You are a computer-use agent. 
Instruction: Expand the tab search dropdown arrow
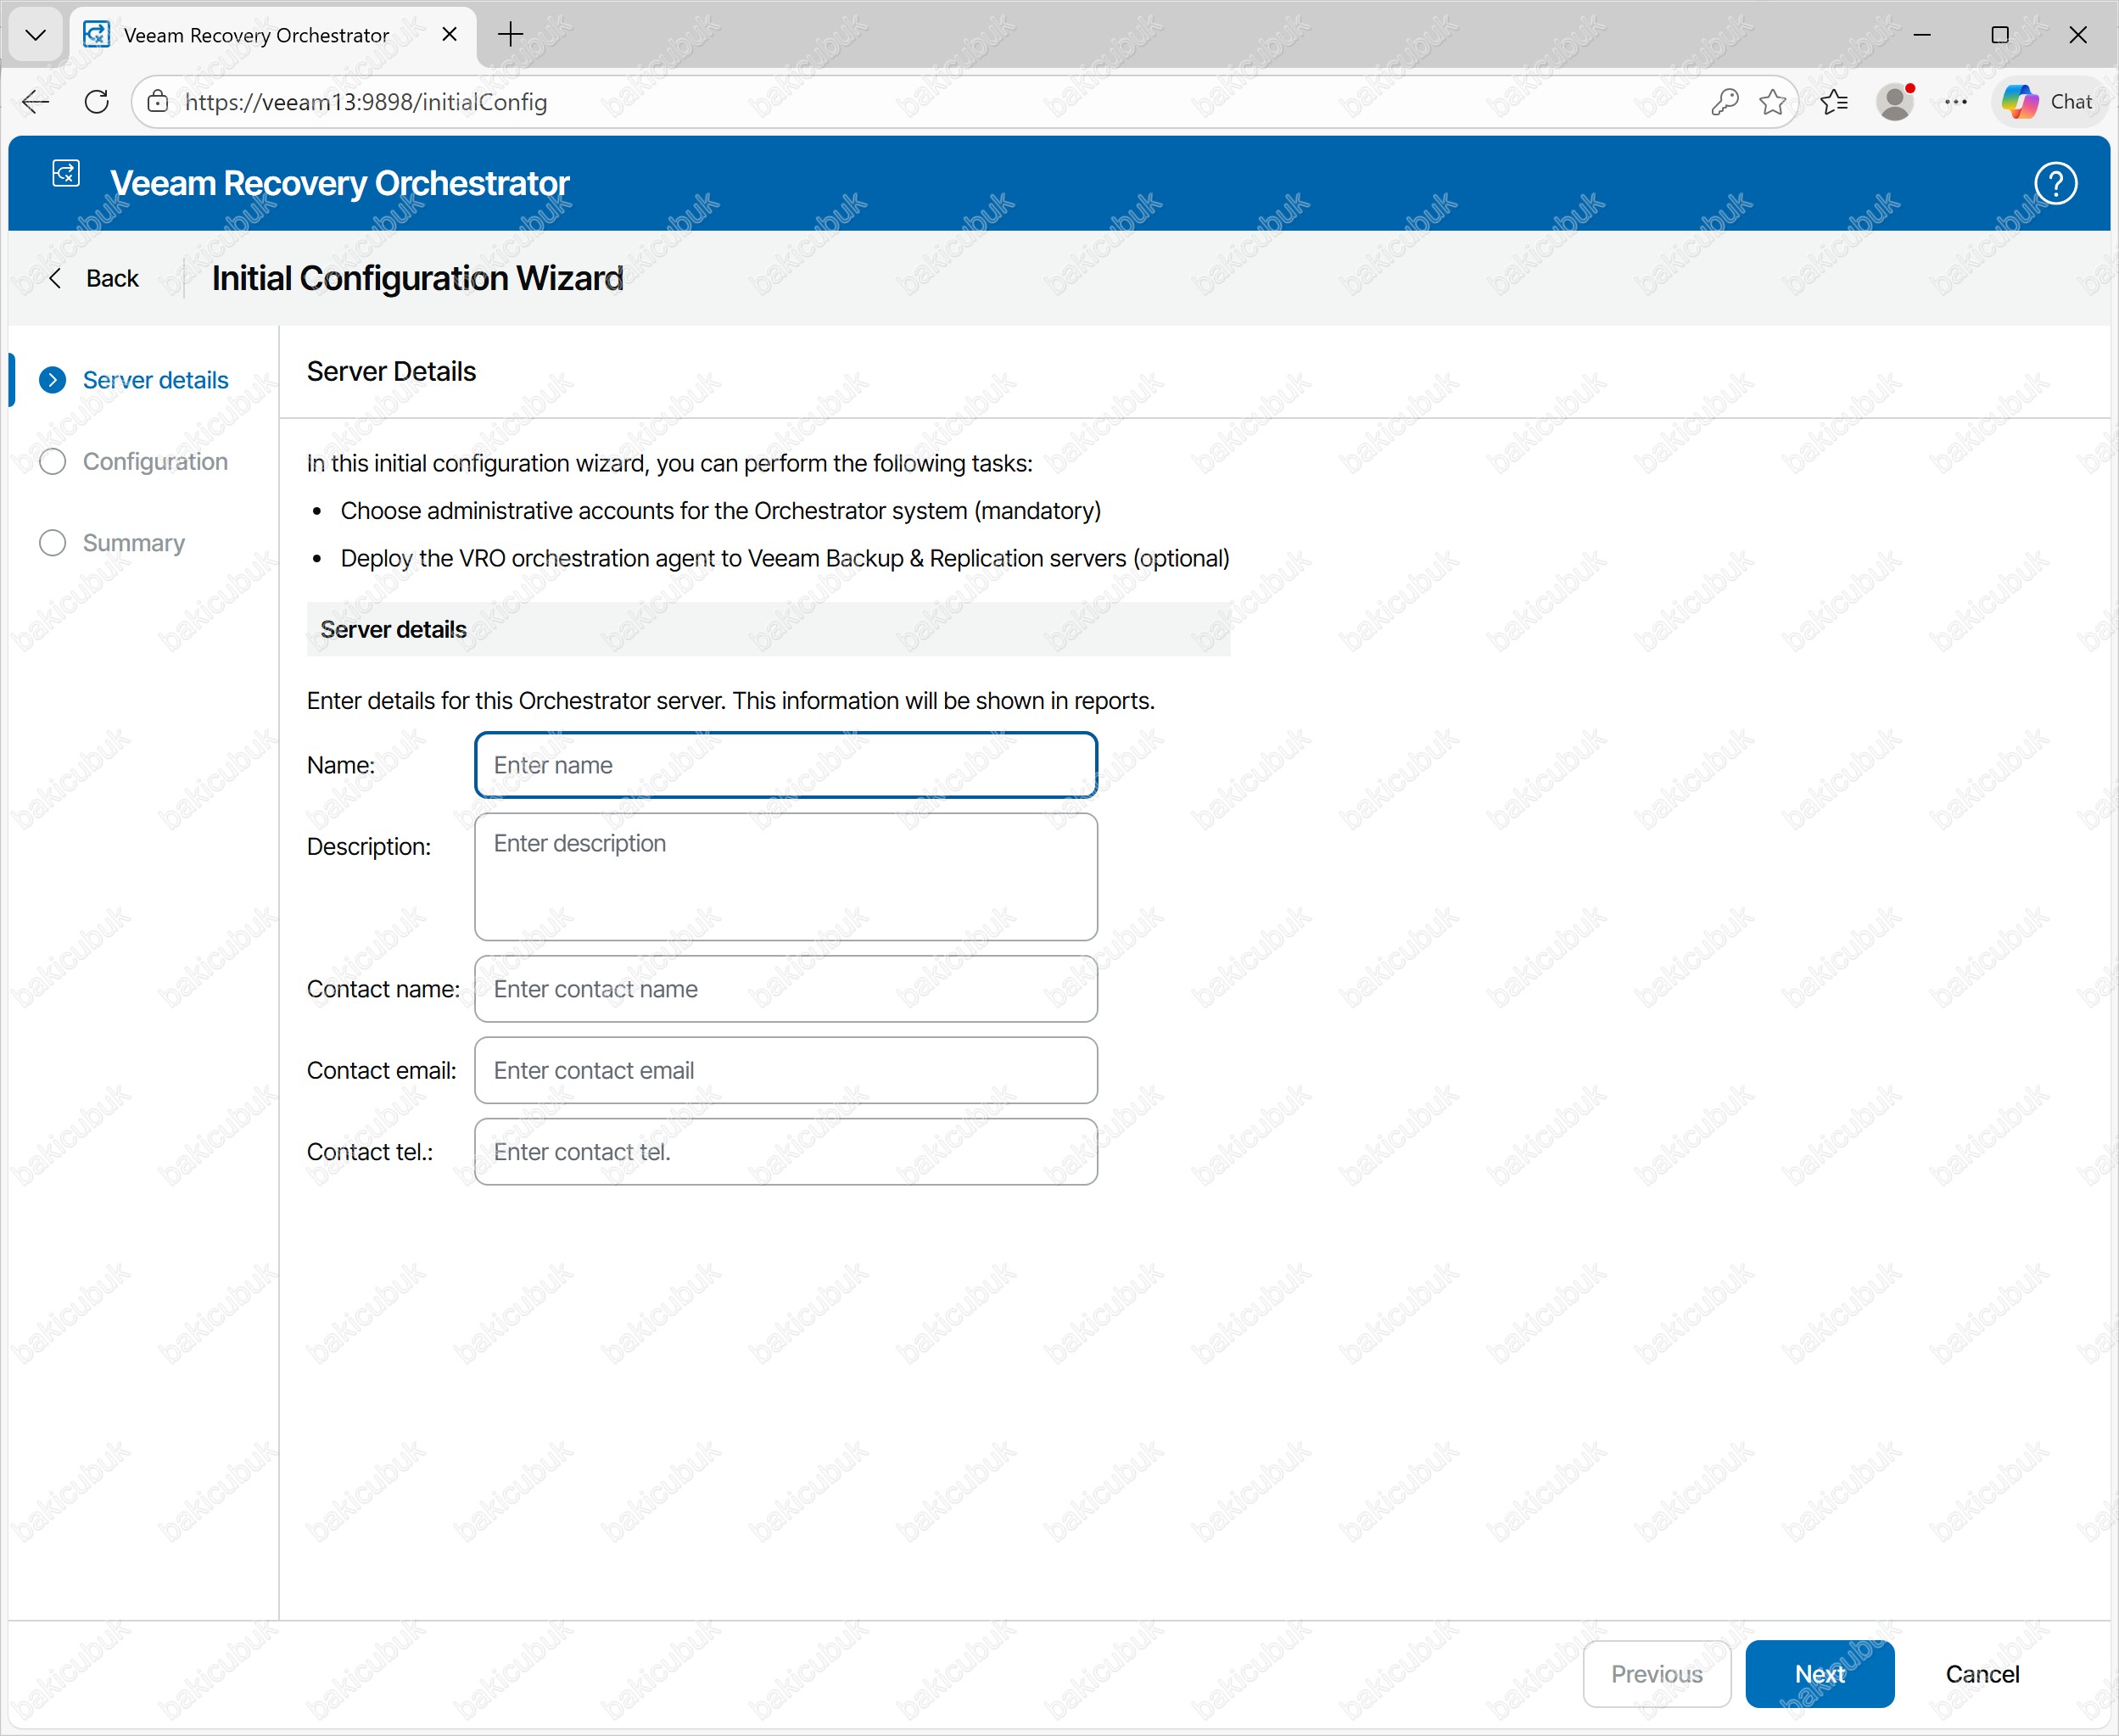coord(36,35)
